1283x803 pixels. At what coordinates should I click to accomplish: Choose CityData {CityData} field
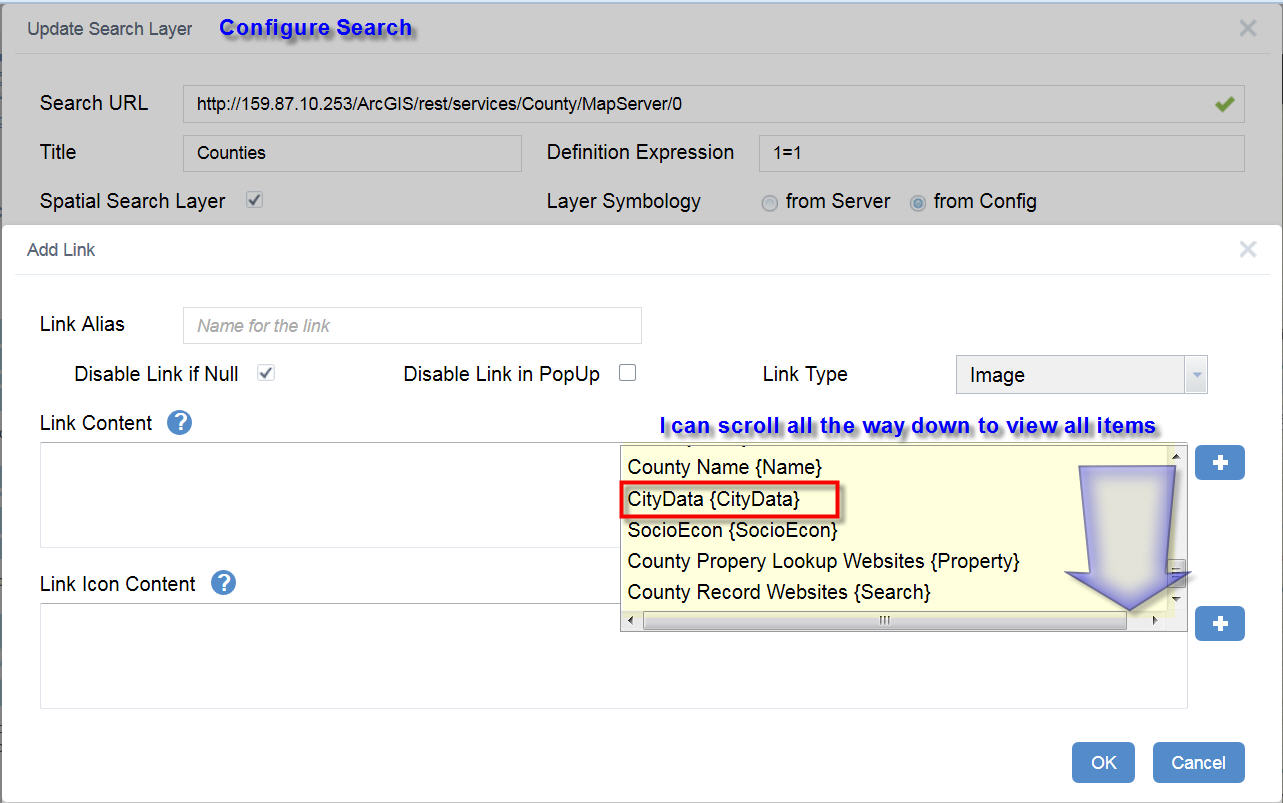[x=714, y=498]
